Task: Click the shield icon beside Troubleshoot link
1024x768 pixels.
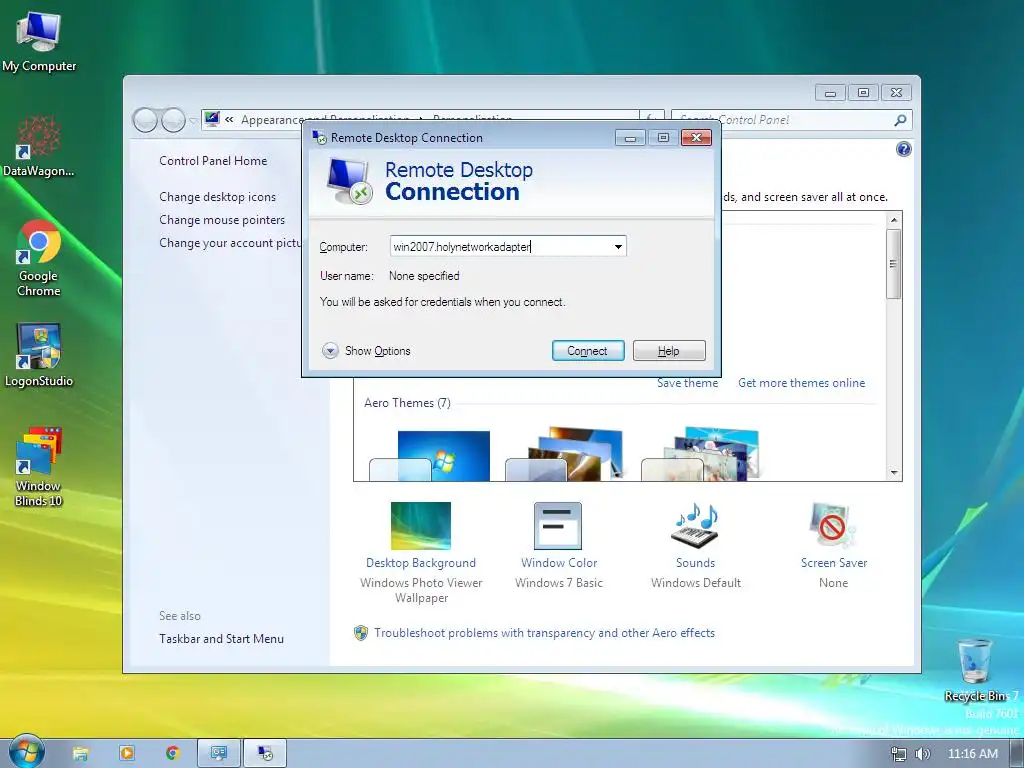Action: pos(360,633)
